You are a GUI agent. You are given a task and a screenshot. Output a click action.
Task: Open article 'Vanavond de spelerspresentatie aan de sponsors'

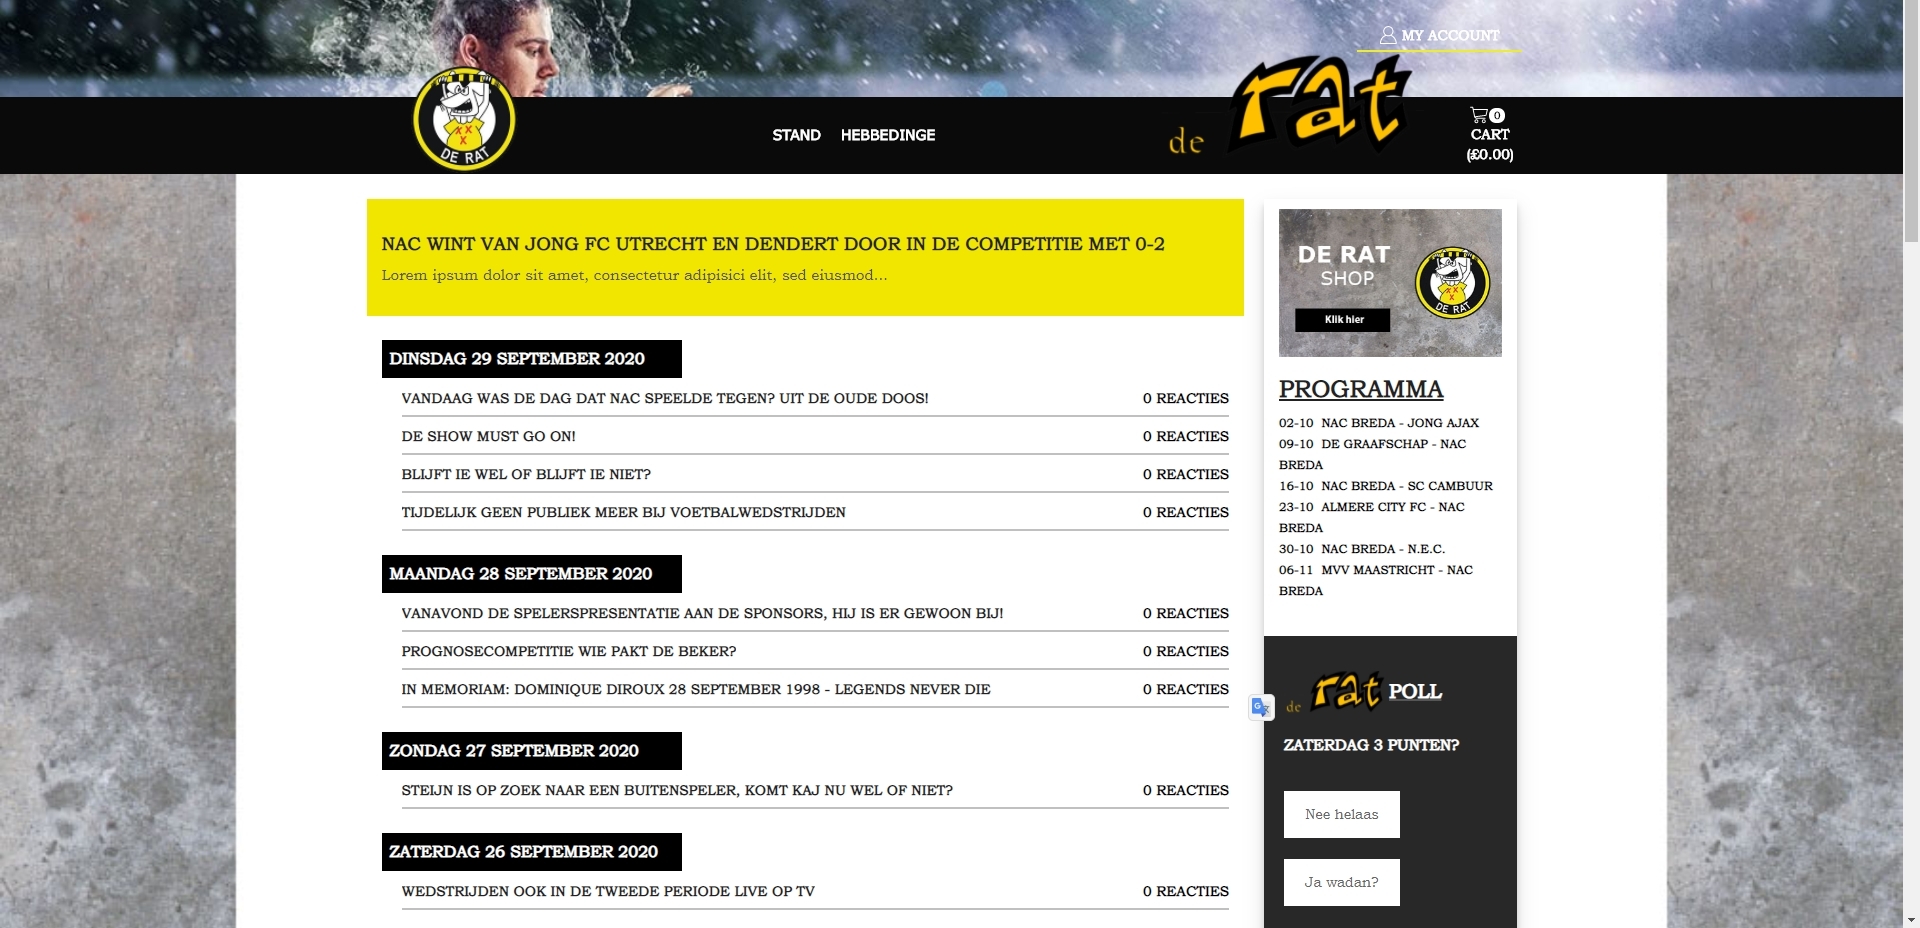point(702,613)
